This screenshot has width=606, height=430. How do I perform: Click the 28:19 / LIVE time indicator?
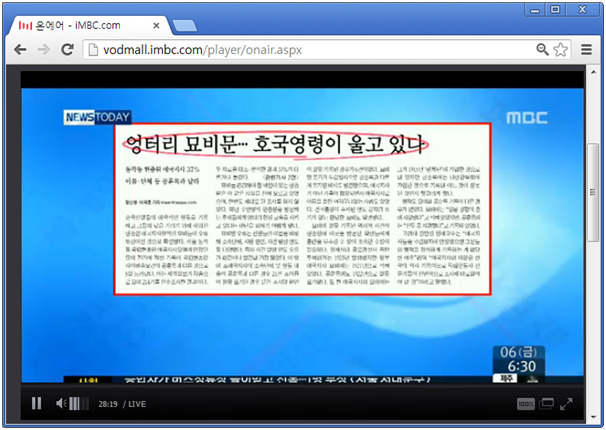(122, 404)
